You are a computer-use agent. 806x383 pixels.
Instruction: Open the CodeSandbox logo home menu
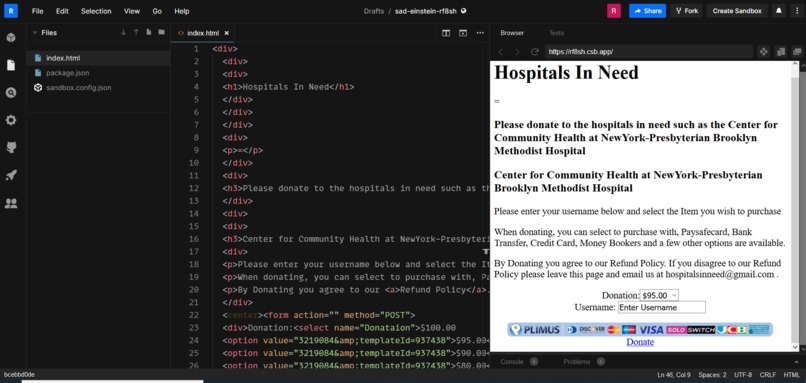coord(11,11)
